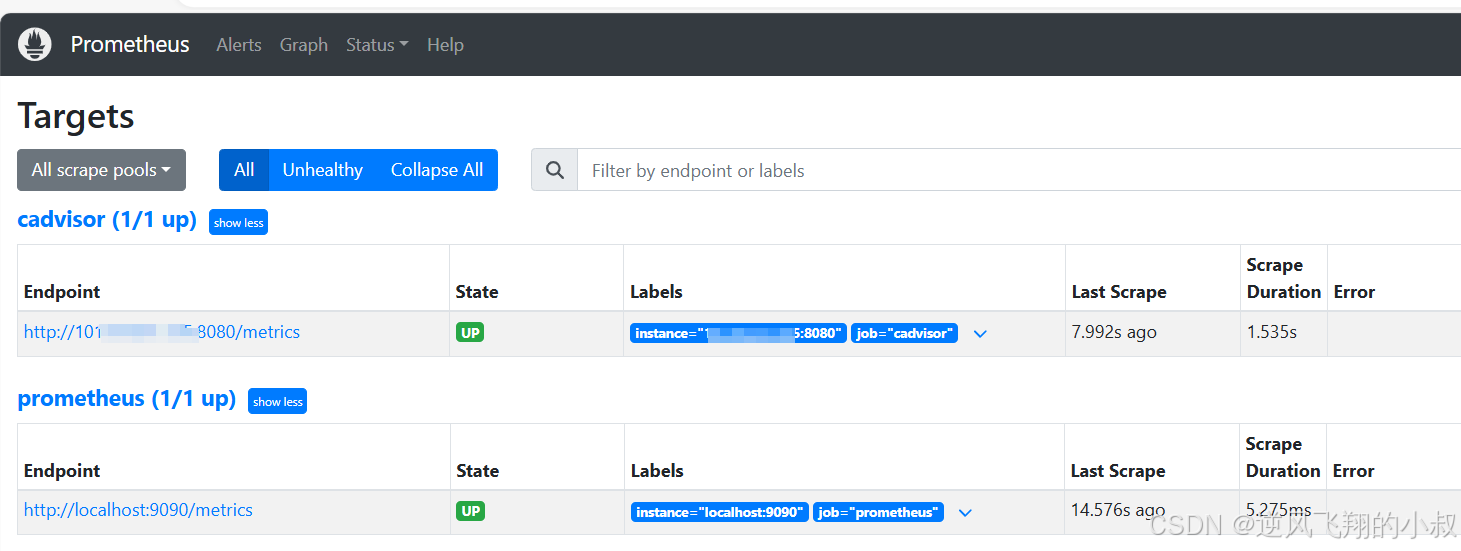Open the cadvisor :8080/metrics endpoint link

162,332
